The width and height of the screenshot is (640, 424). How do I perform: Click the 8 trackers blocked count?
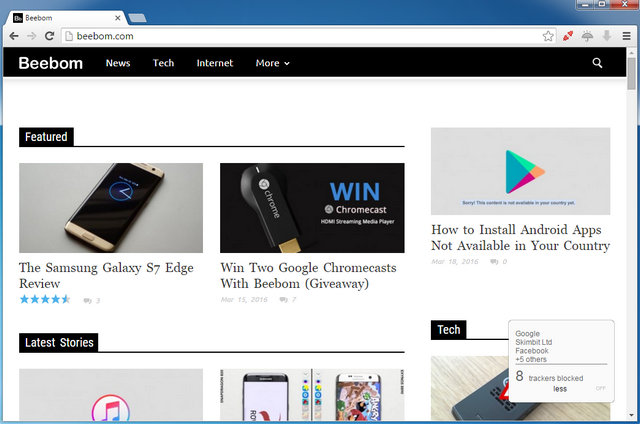click(549, 377)
